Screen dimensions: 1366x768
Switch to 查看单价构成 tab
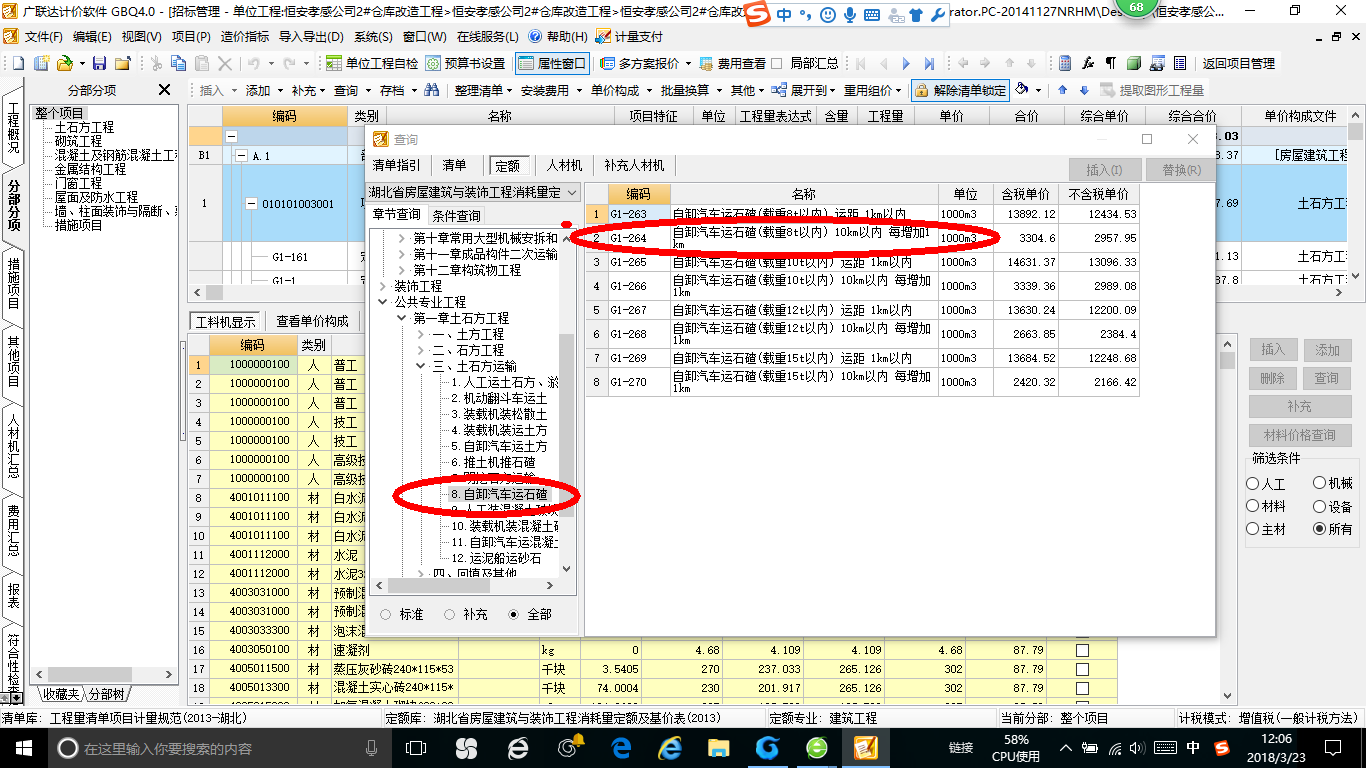click(x=312, y=321)
